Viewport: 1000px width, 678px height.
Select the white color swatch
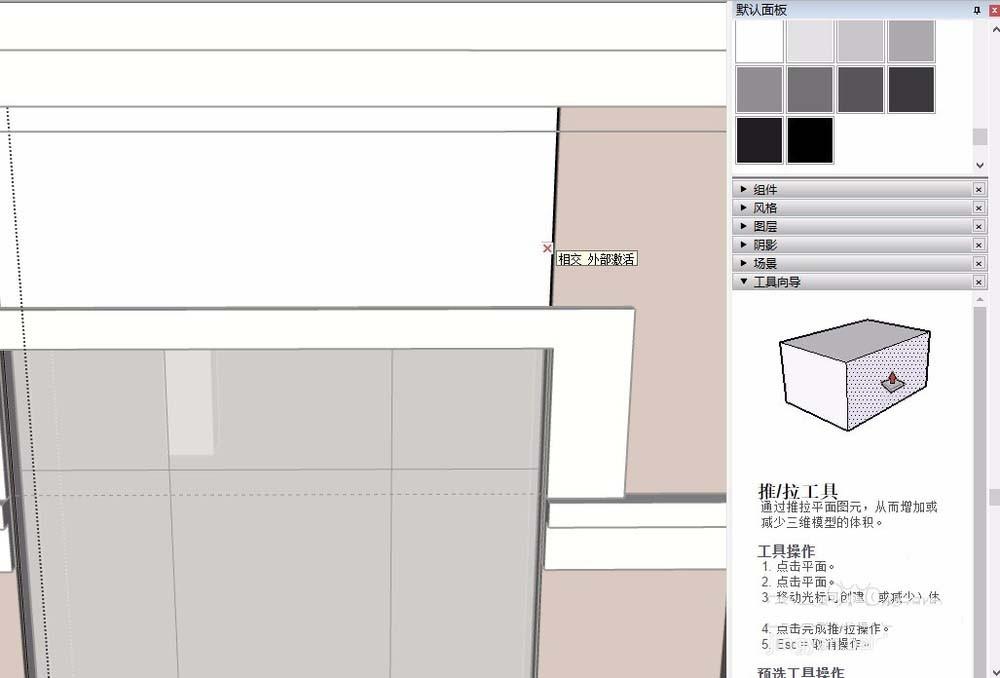759,40
